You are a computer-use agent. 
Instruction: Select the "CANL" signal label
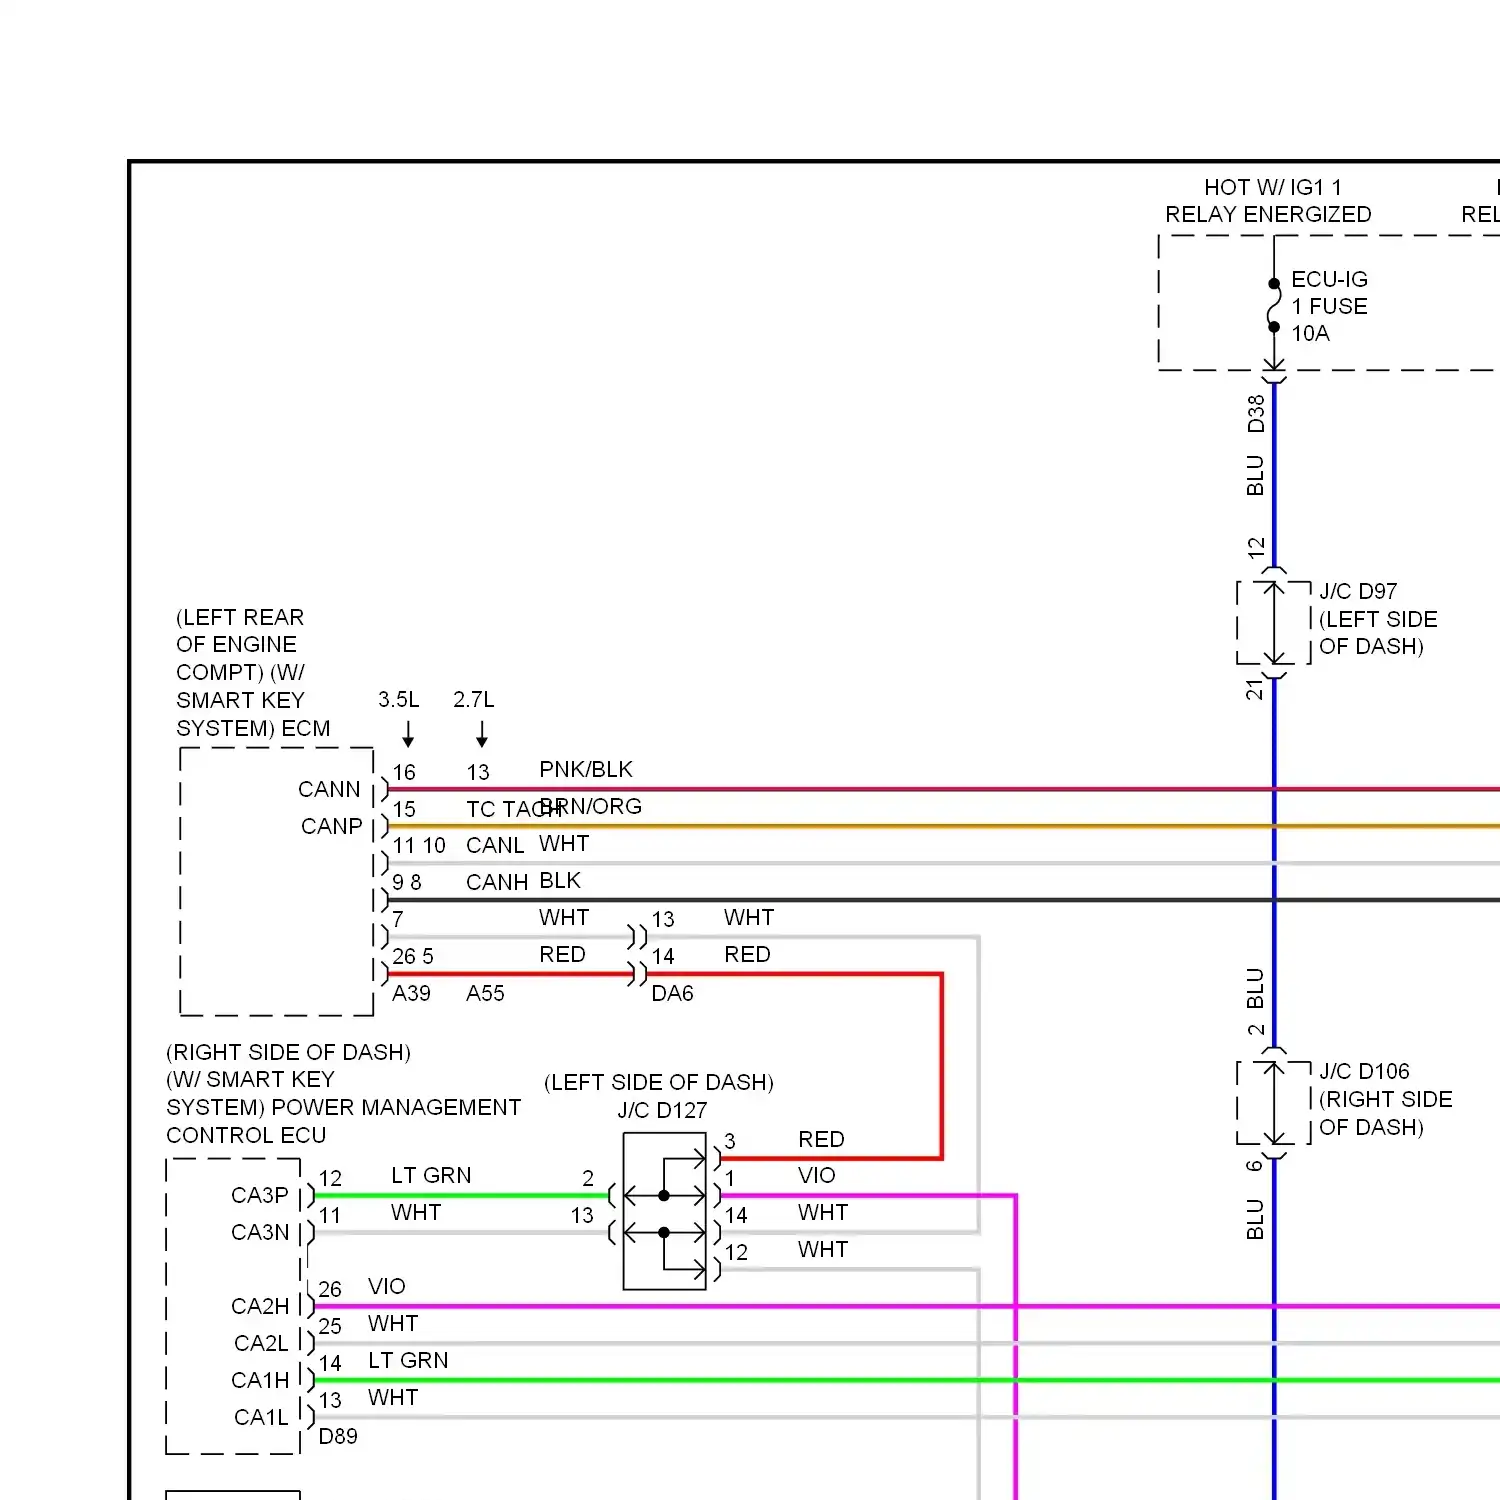coord(495,845)
